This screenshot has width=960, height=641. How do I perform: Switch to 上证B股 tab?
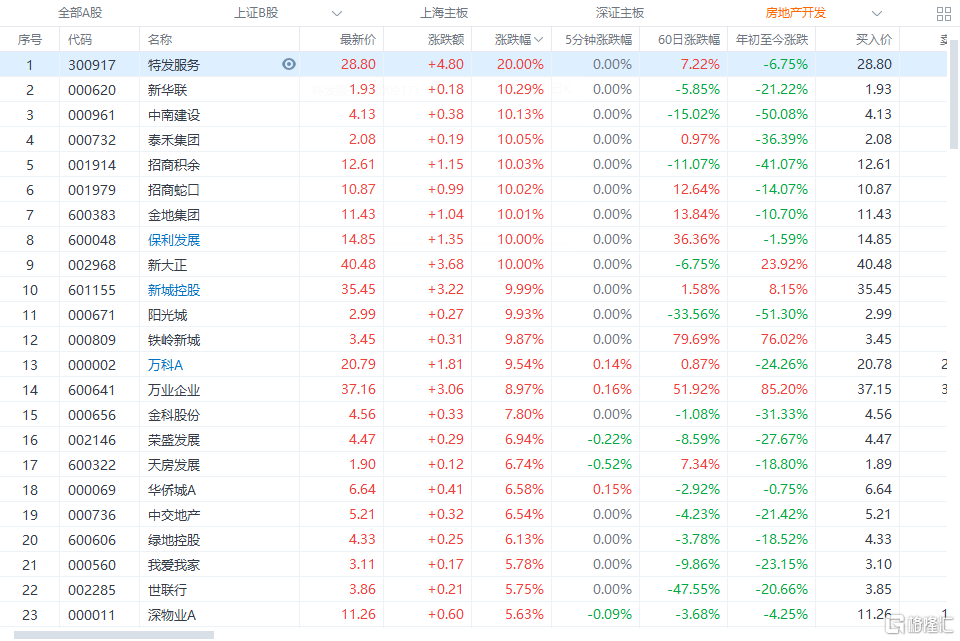tap(256, 13)
